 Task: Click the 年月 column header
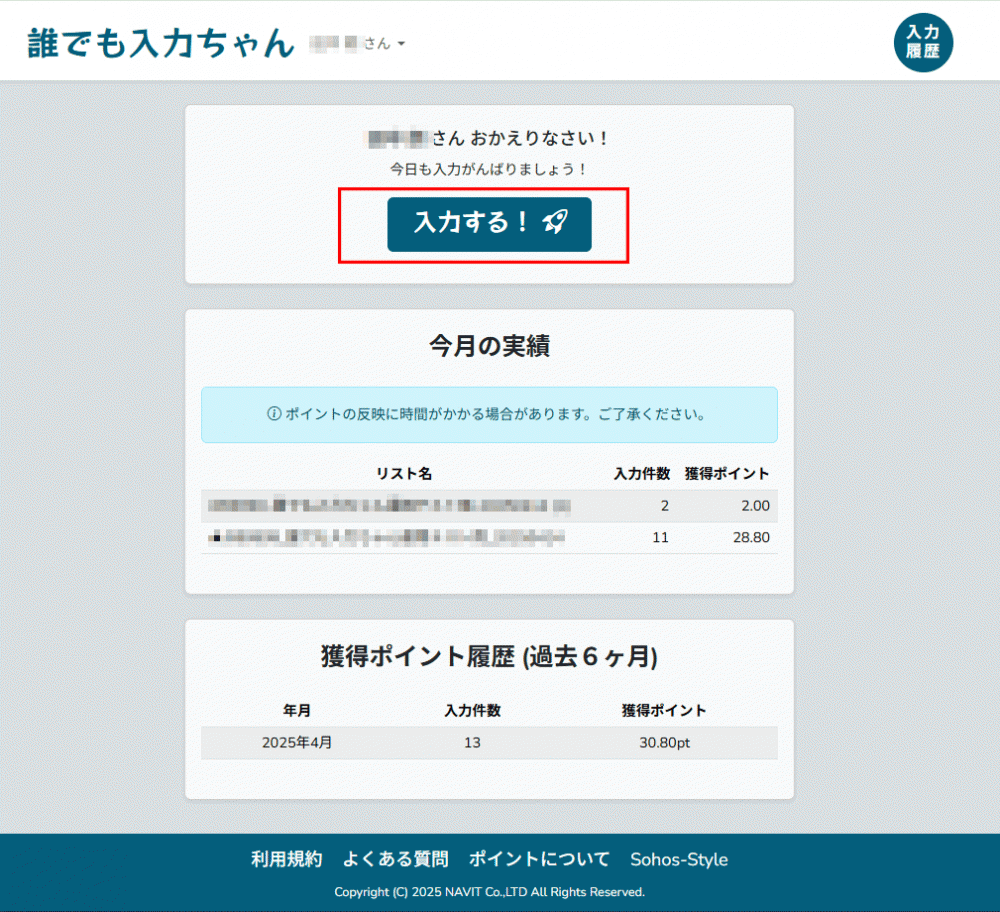[297, 711]
